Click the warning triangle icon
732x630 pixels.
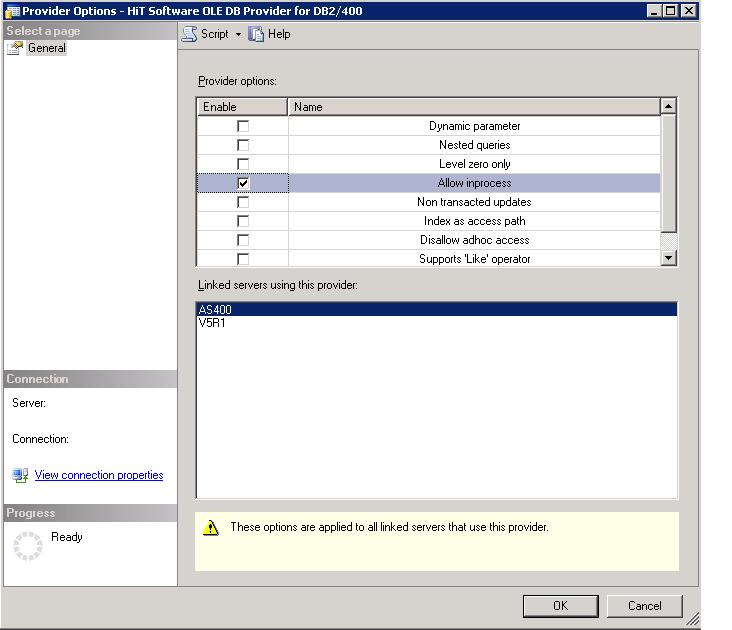[211, 527]
